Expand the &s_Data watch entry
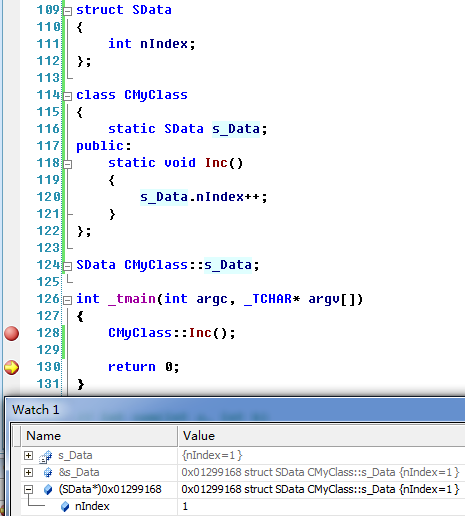This screenshot has height=516, width=465. pyautogui.click(x=29, y=472)
